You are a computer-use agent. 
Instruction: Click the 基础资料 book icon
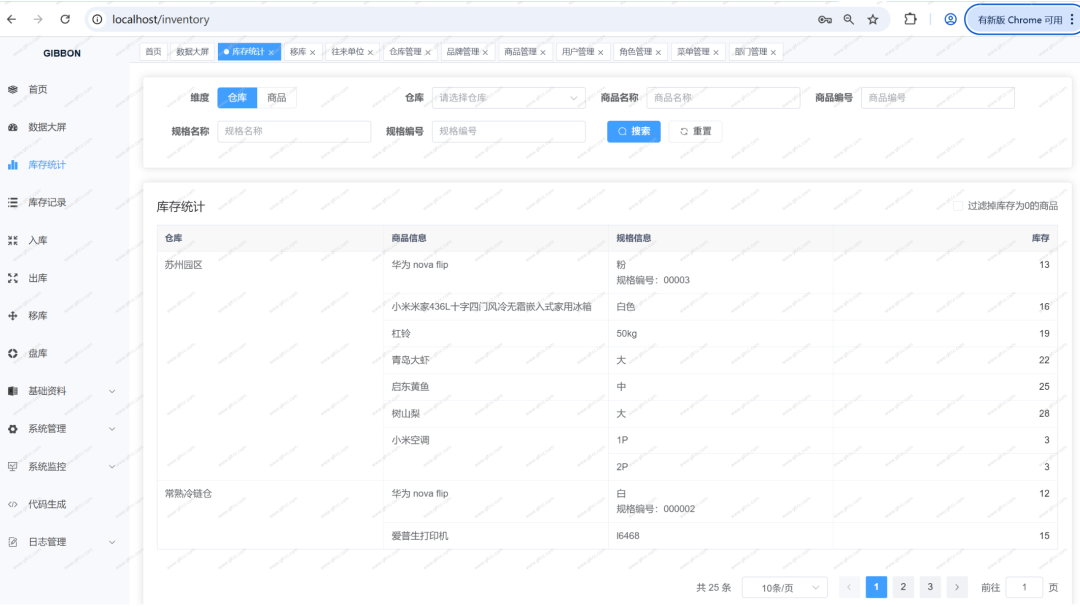click(12, 391)
